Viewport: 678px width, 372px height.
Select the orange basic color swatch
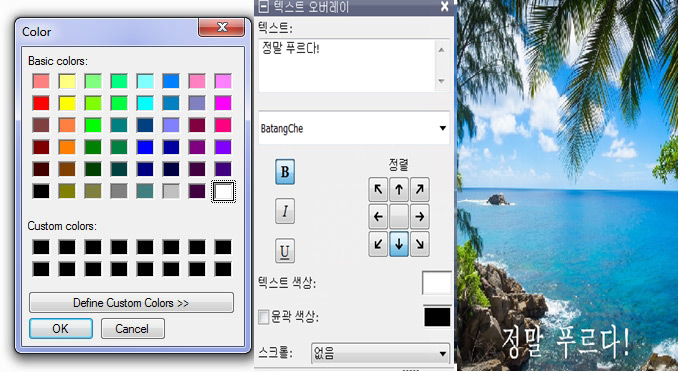point(67,147)
